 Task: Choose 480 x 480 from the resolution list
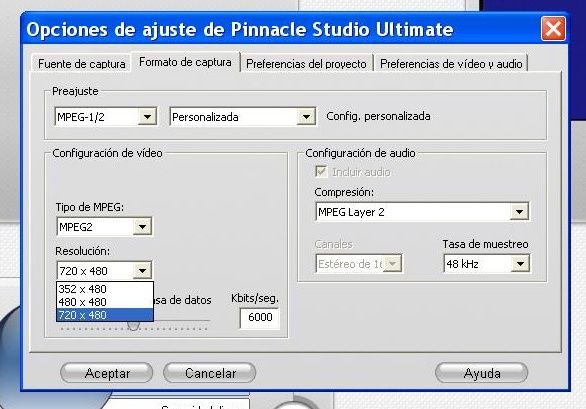click(x=105, y=302)
